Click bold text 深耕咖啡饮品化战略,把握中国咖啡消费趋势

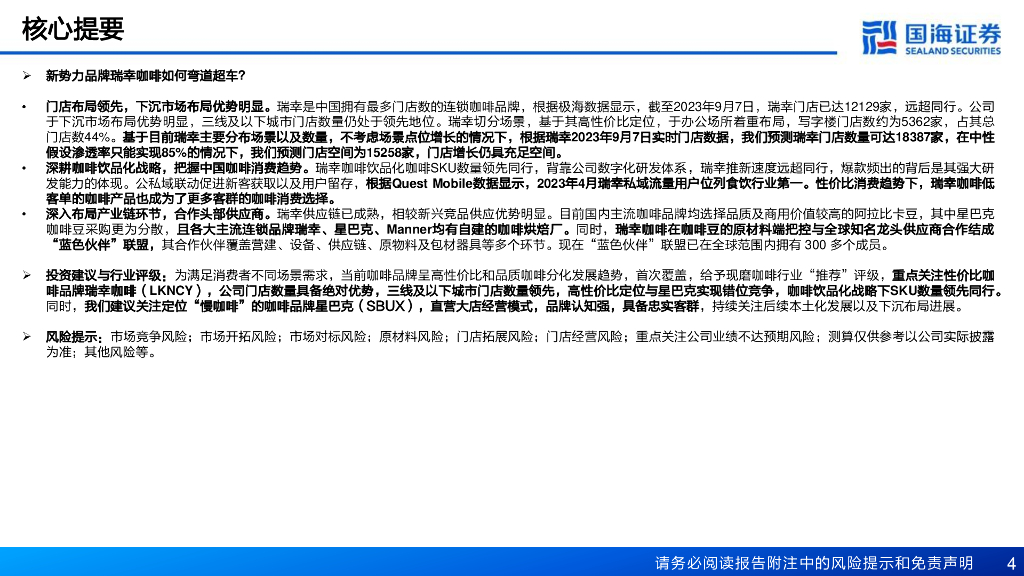point(178,168)
